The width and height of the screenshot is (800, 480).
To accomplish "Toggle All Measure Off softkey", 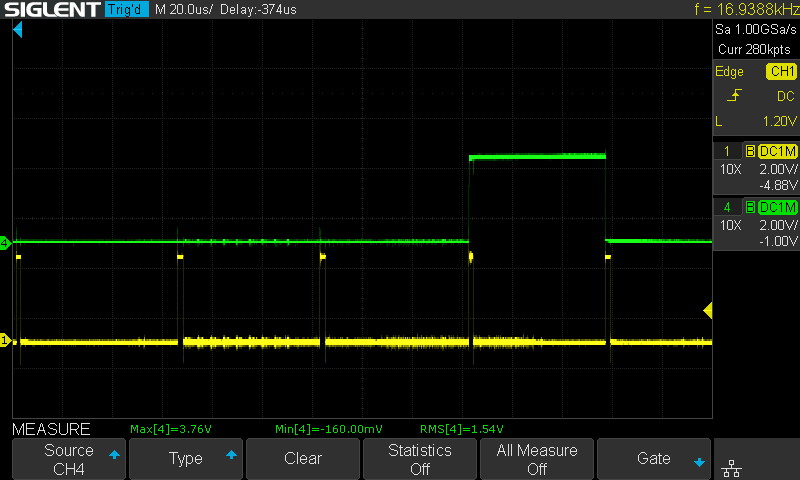I will coord(537,459).
